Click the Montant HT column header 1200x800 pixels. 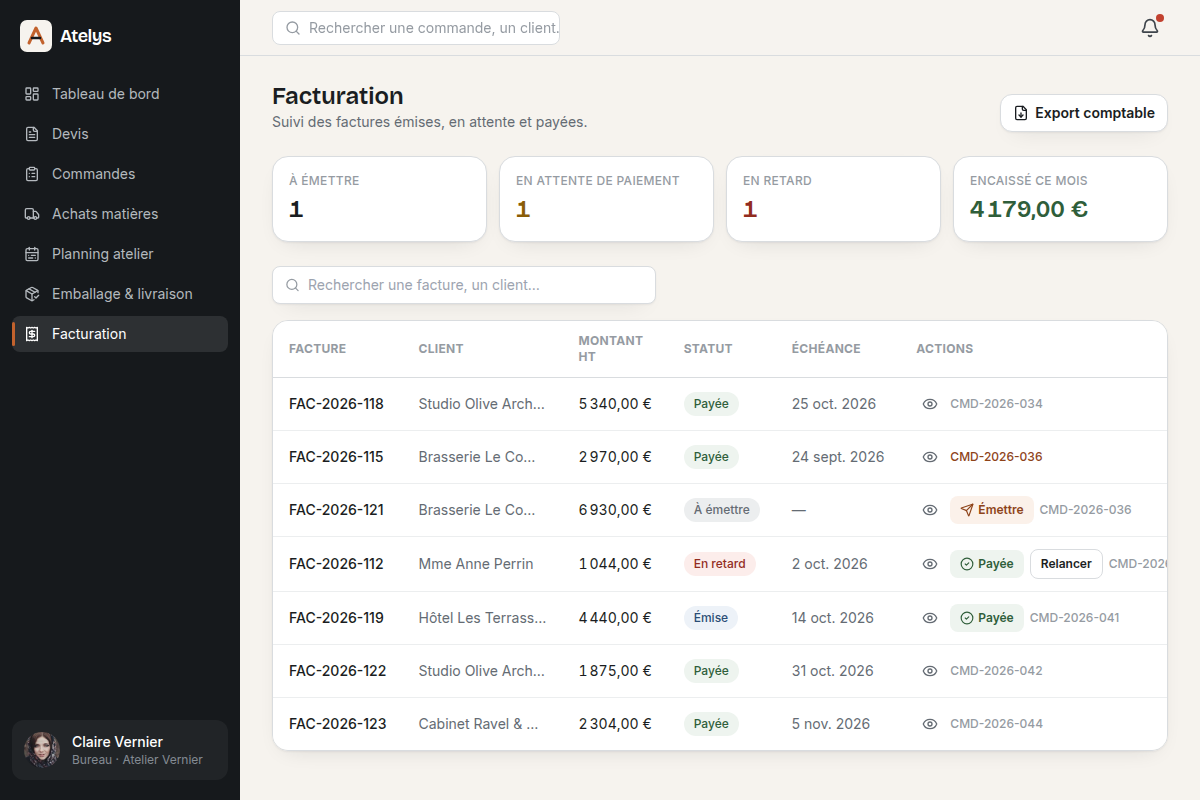(610, 349)
